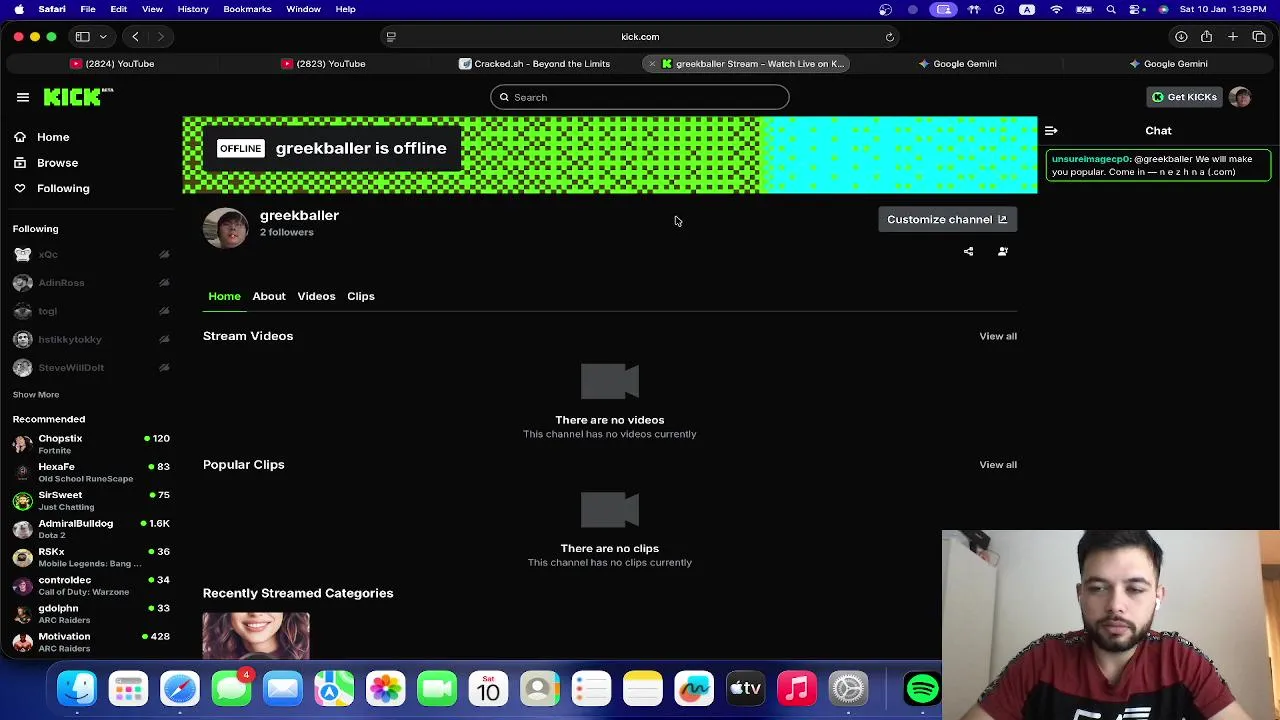The image size is (1280, 720).
Task: Switch to the (2824) YouTube tab
Action: [112, 64]
